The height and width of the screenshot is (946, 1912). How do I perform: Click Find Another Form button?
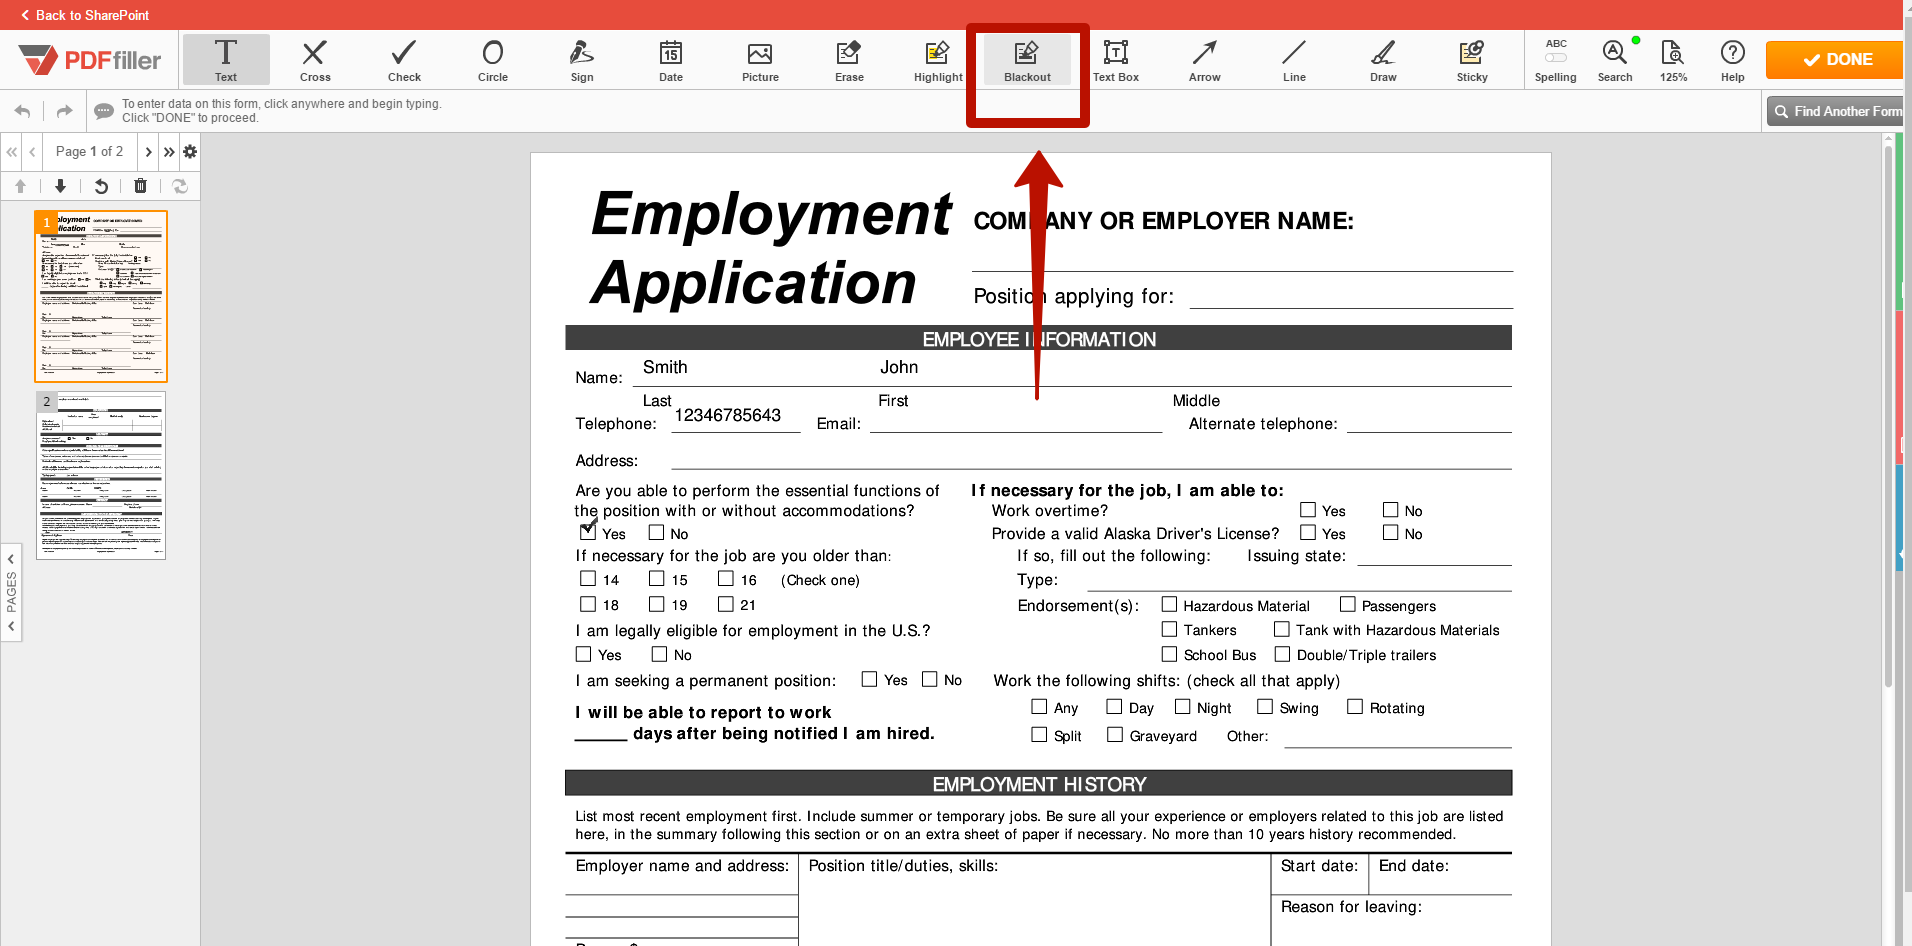[1836, 111]
